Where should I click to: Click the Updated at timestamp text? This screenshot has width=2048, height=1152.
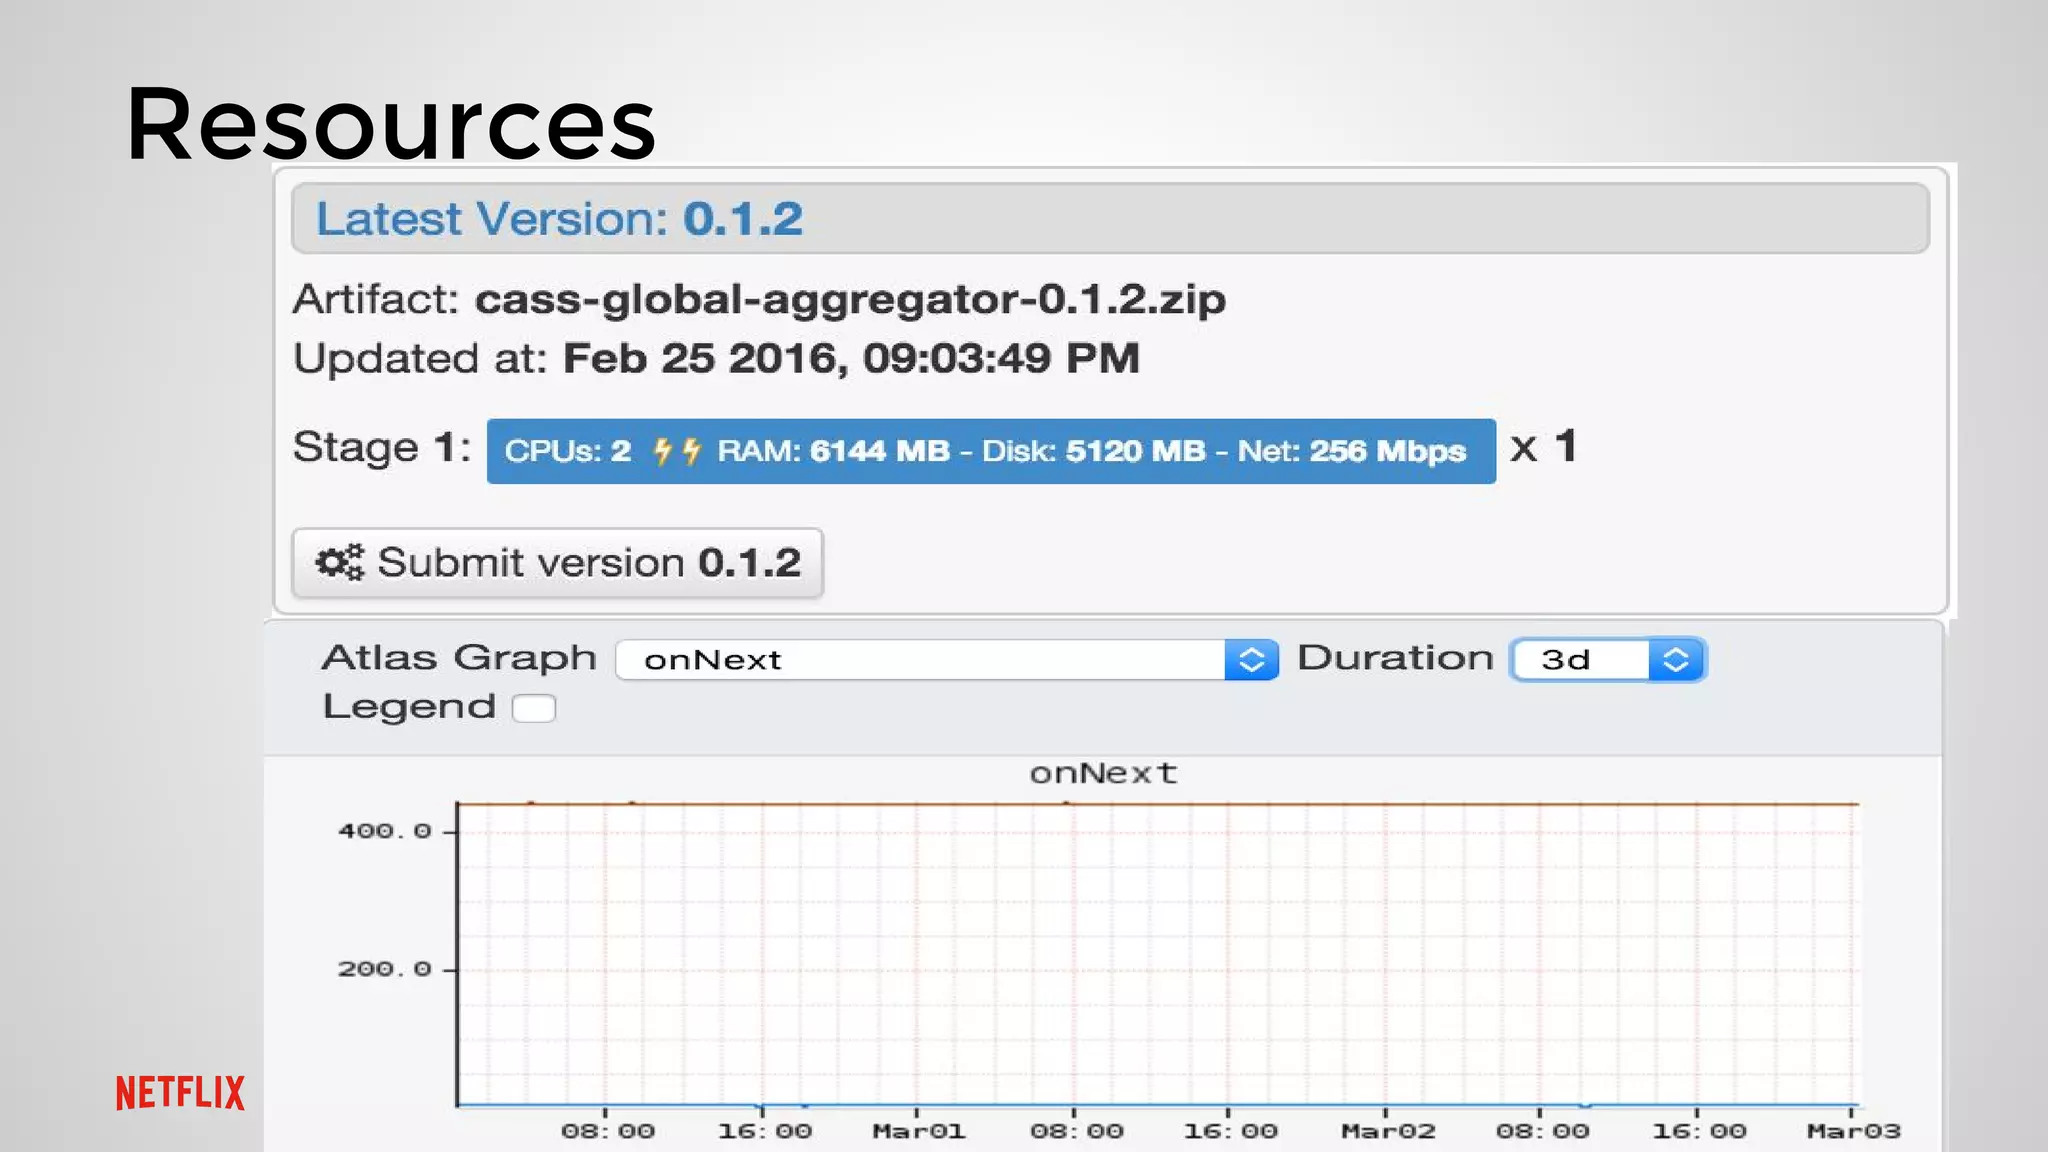[x=850, y=358]
